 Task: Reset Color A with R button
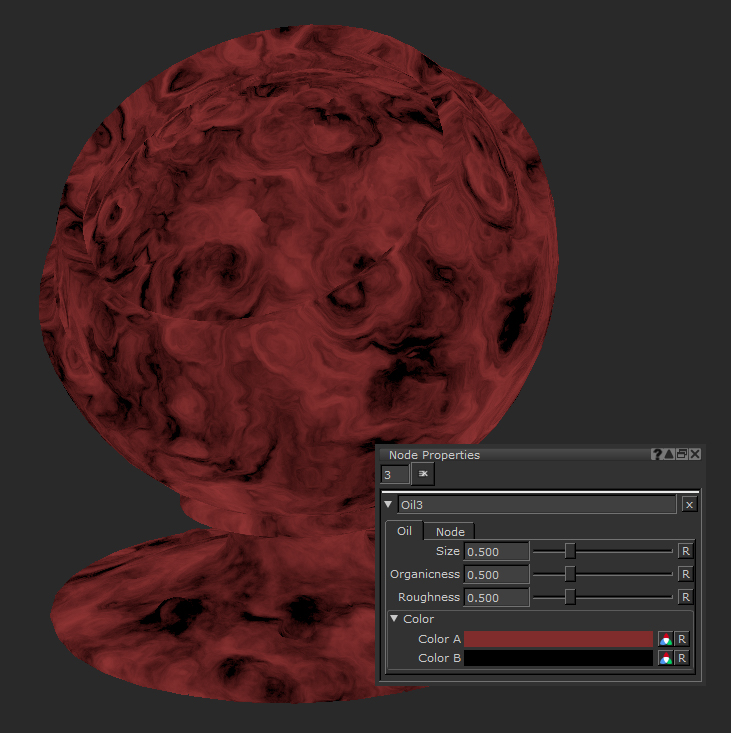pos(682,639)
